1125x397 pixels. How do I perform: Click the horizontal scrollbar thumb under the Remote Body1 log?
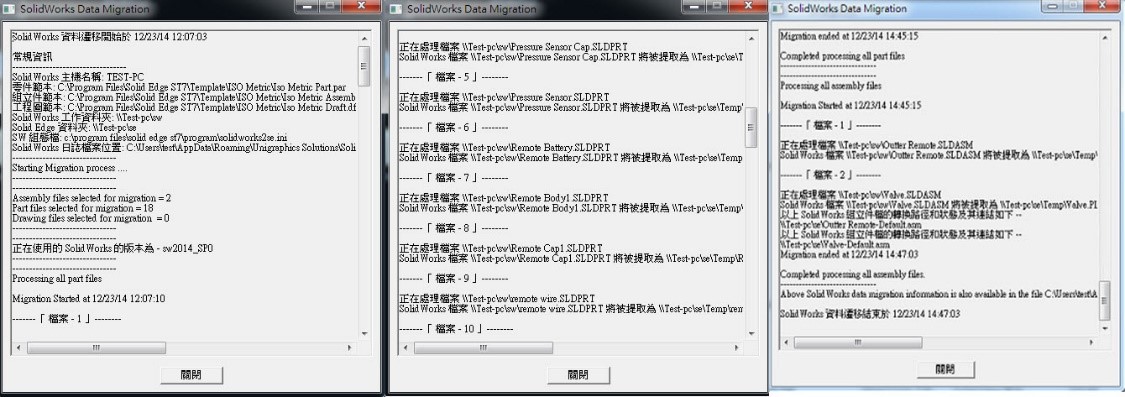tap(483, 347)
